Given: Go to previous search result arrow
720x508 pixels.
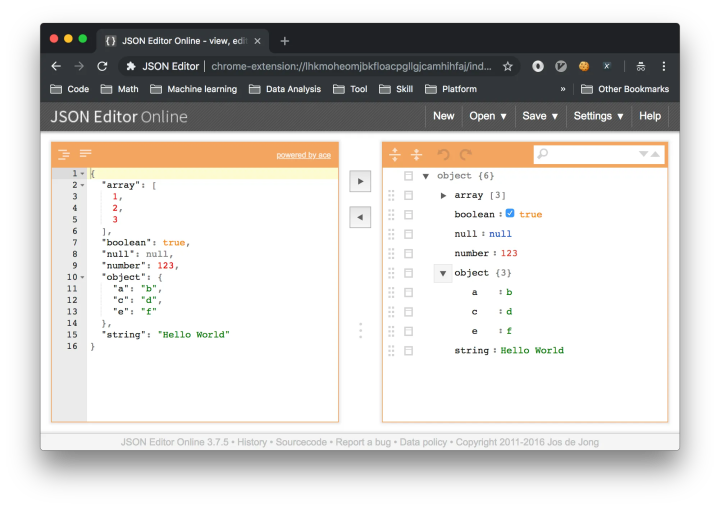Looking at the screenshot, I should (x=656, y=154).
